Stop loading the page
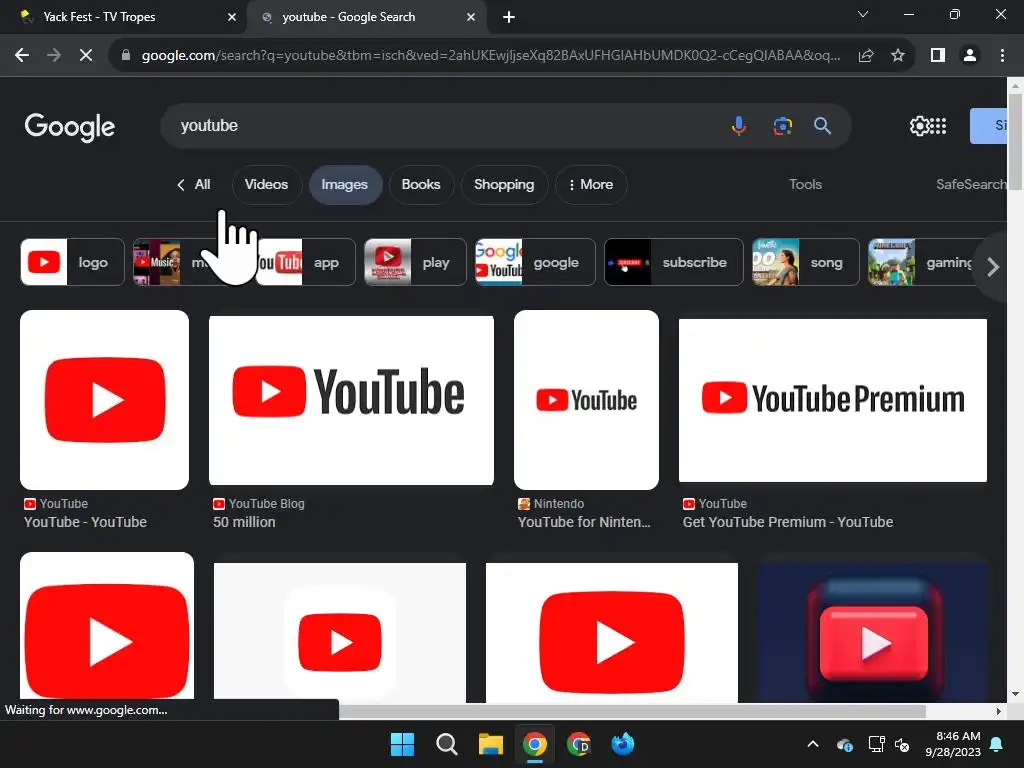Screen dimensions: 1024x768 86,56
